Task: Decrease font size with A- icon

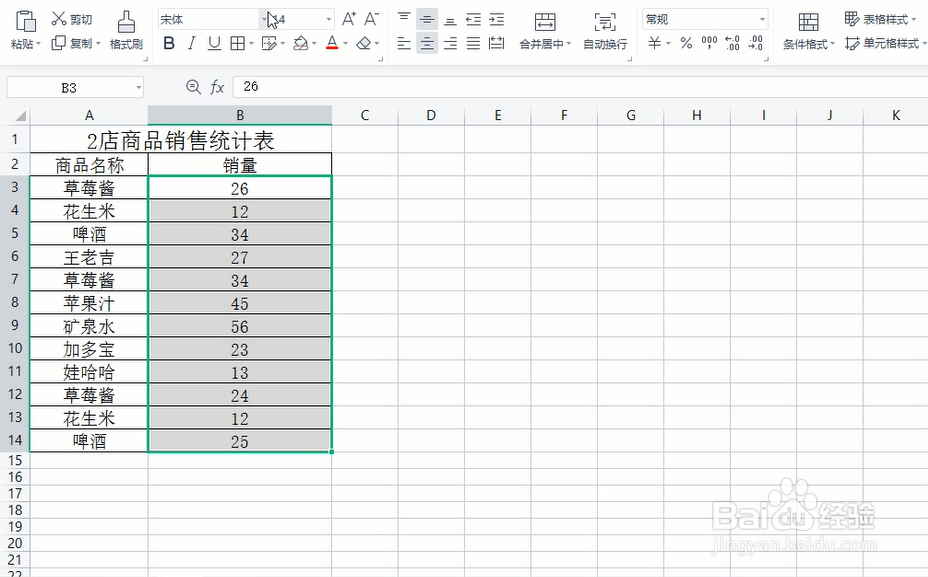Action: [x=371, y=20]
